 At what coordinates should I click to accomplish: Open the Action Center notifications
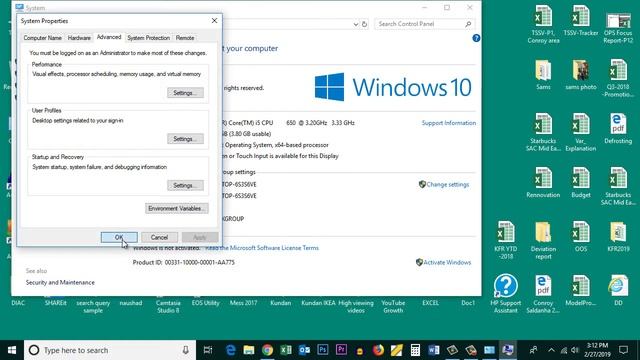click(623, 350)
